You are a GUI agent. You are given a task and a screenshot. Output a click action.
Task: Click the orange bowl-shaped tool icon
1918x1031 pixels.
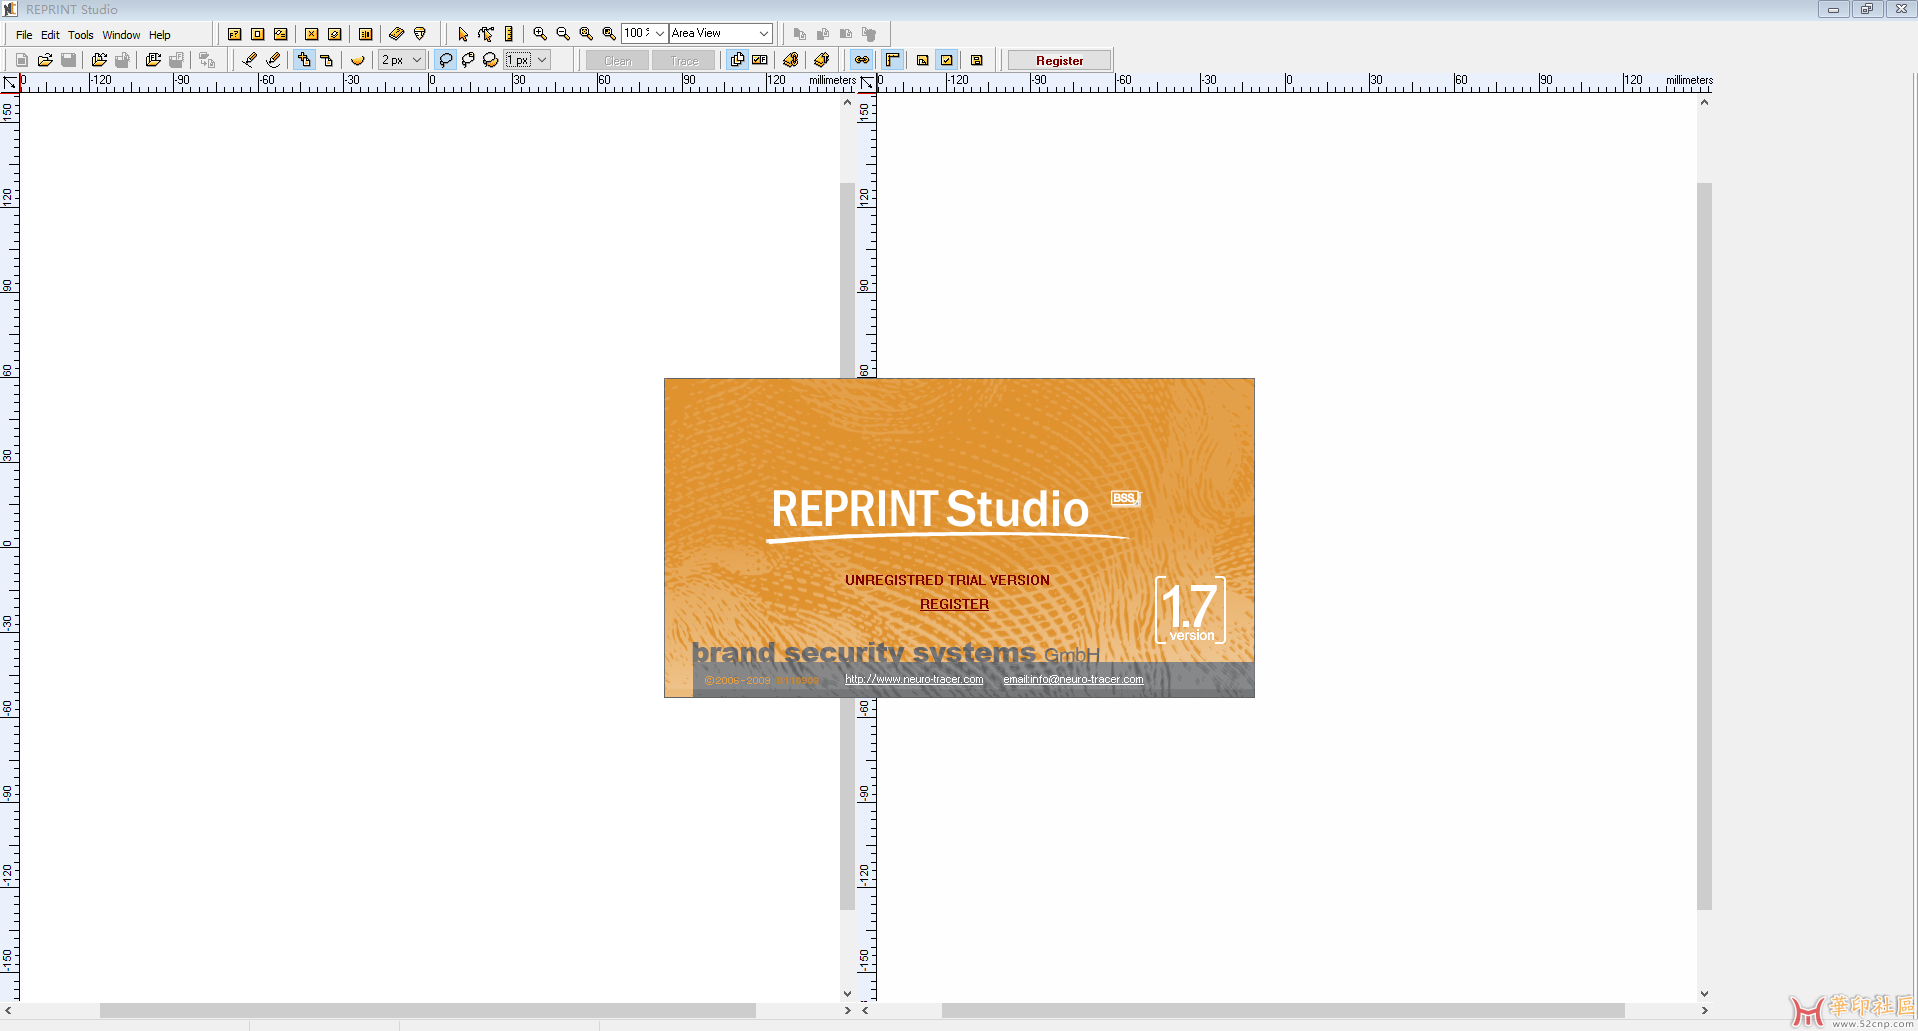coord(357,60)
